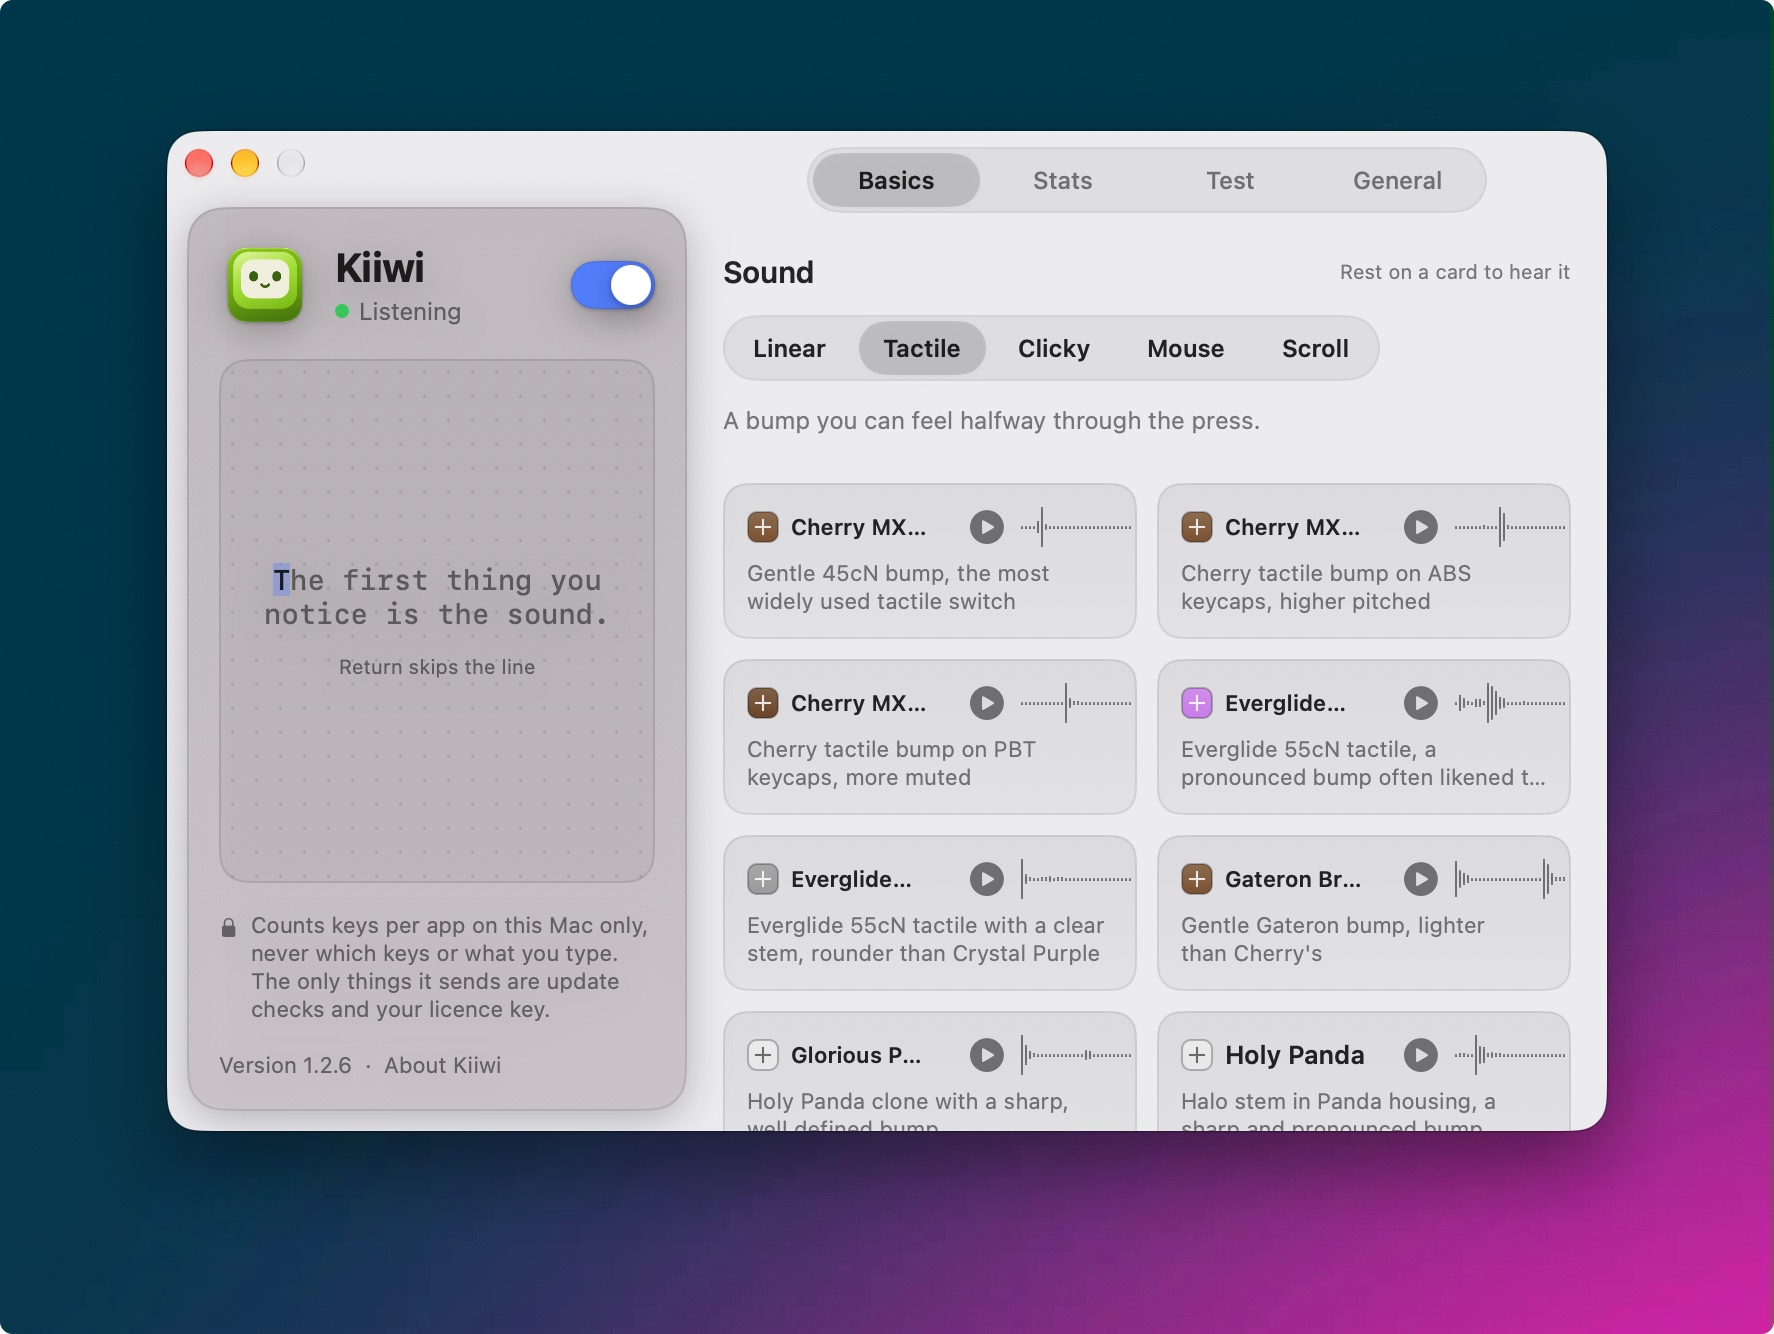
Task: Click the Gateron Brown card waveform
Action: (x=1510, y=879)
